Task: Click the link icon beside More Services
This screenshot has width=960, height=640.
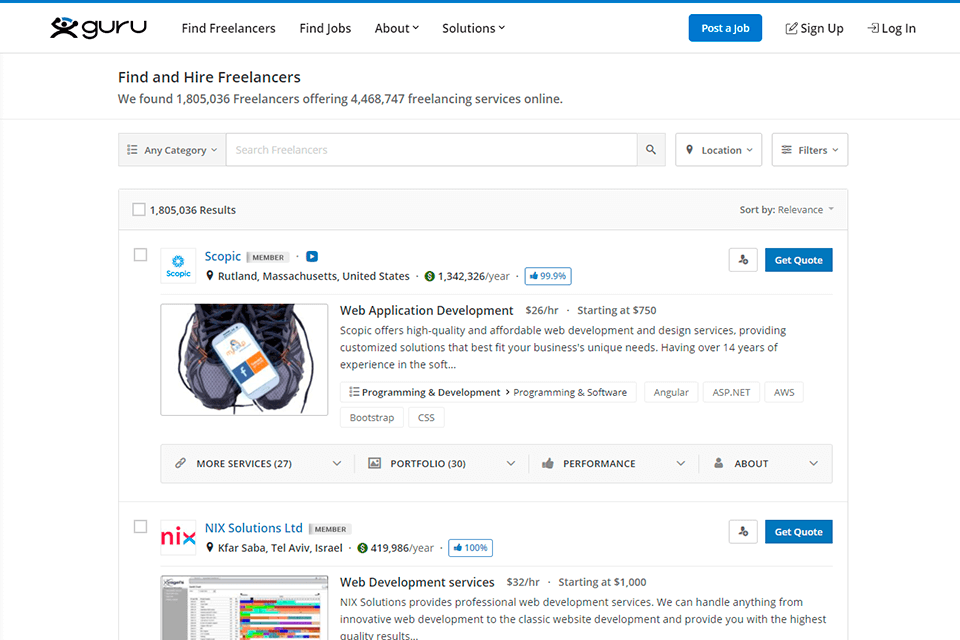Action: (x=180, y=463)
